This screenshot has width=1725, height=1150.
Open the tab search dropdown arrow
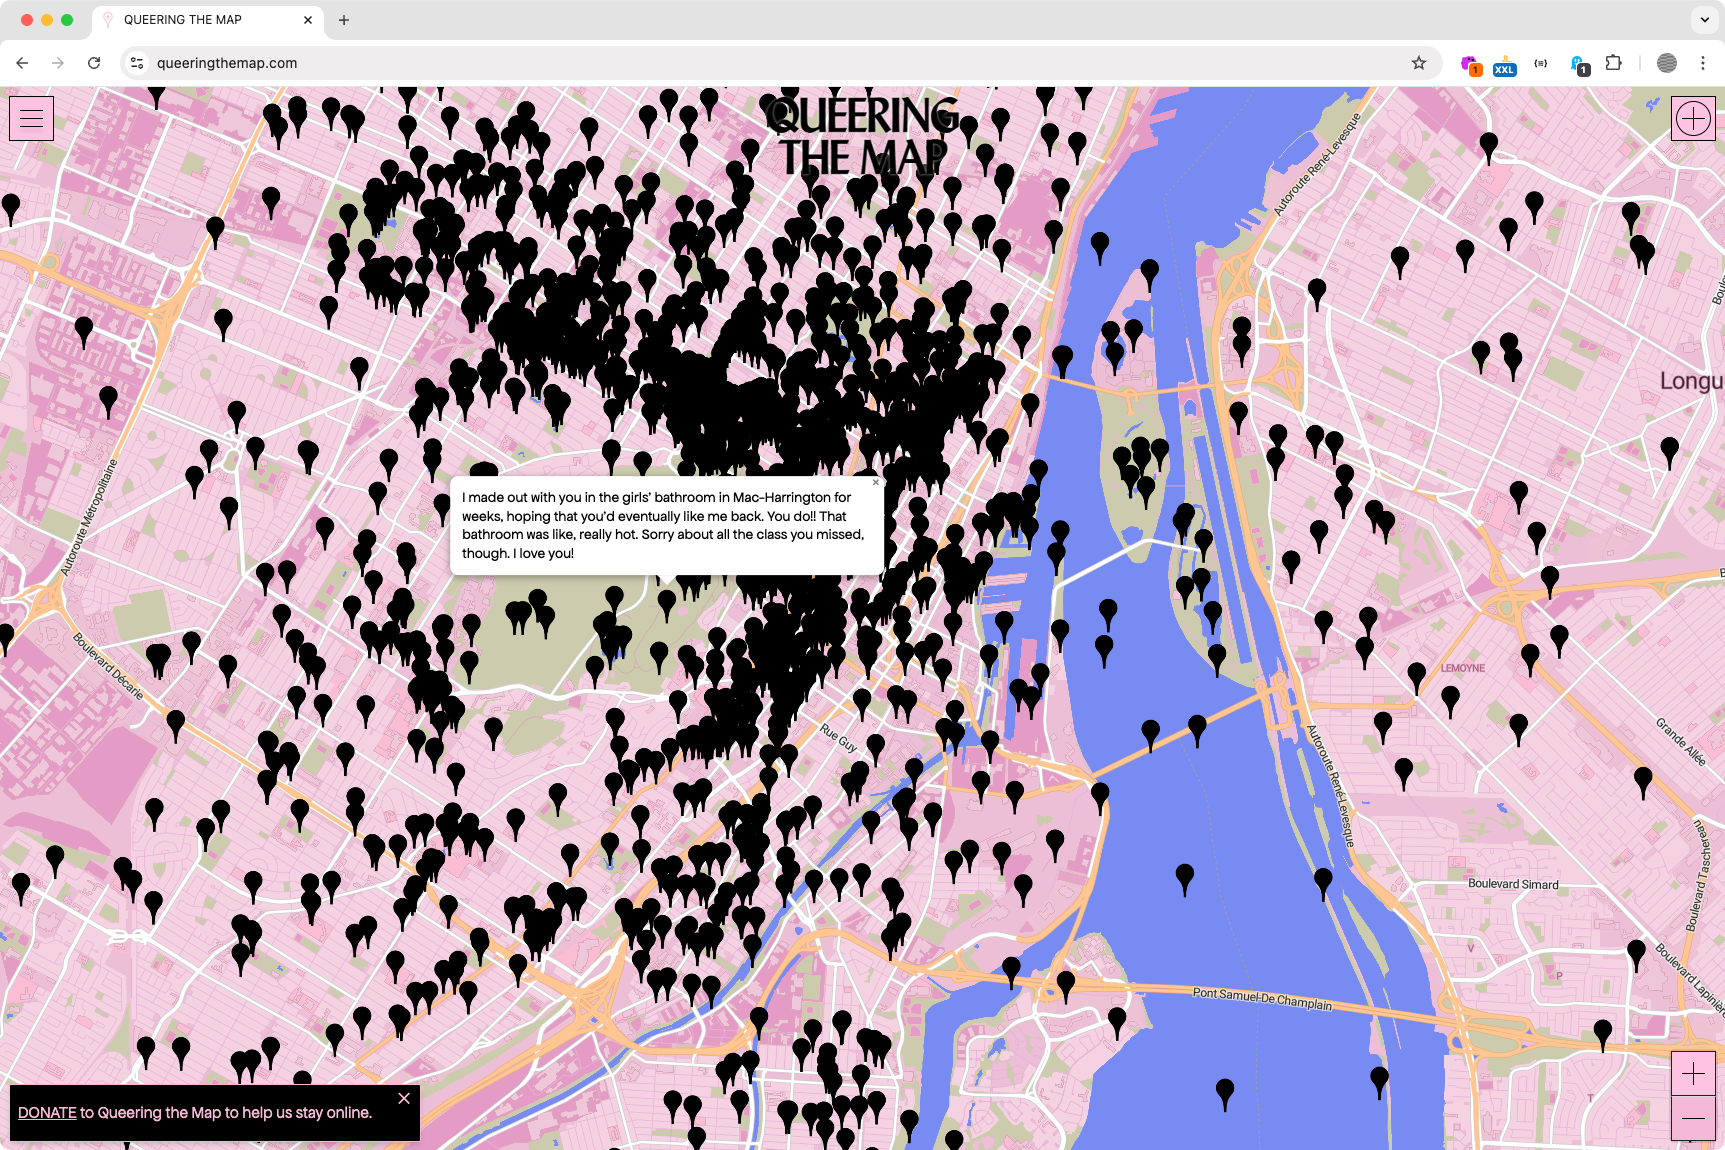click(1704, 20)
